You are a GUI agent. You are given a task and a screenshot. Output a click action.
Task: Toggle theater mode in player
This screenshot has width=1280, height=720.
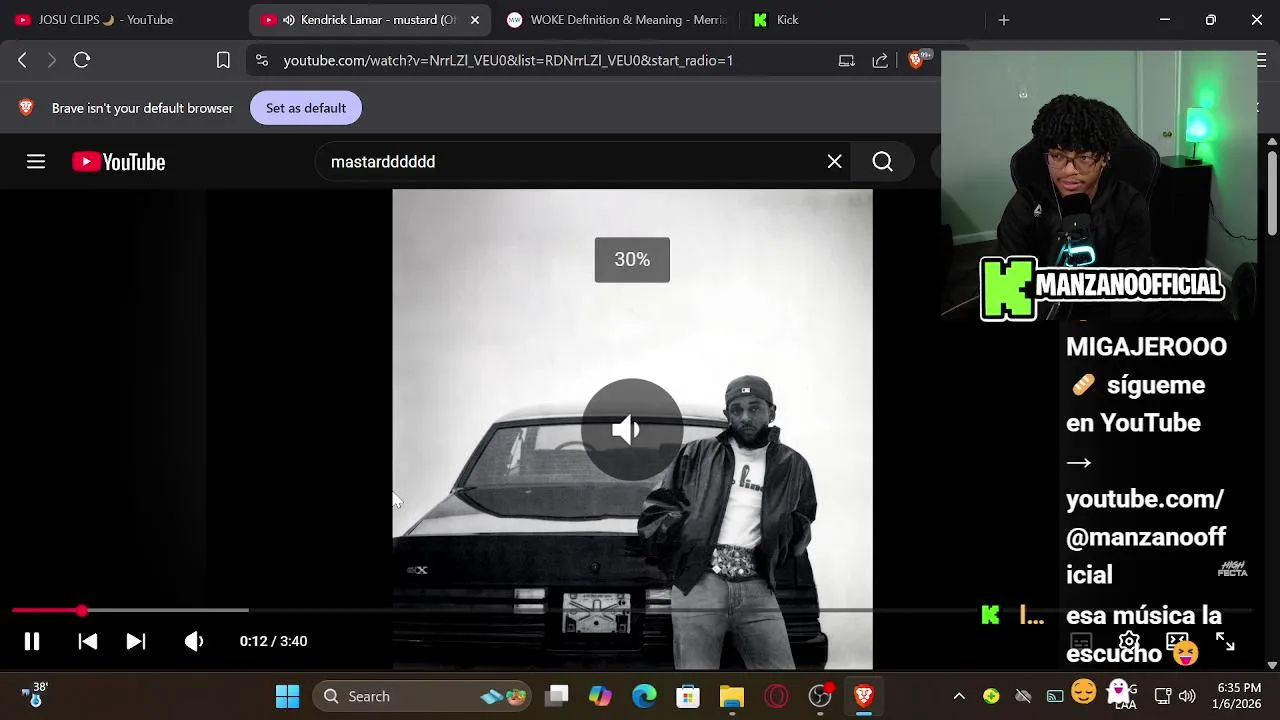[1177, 641]
